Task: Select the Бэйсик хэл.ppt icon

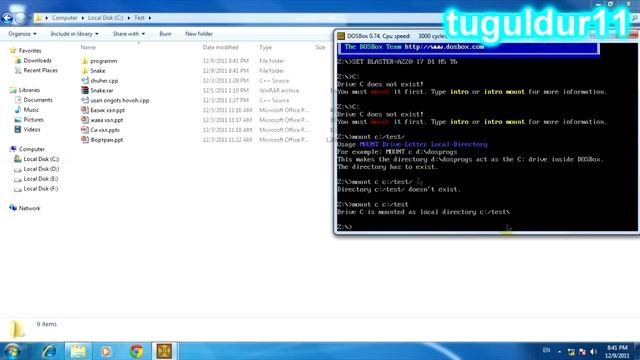Action: [x=84, y=110]
